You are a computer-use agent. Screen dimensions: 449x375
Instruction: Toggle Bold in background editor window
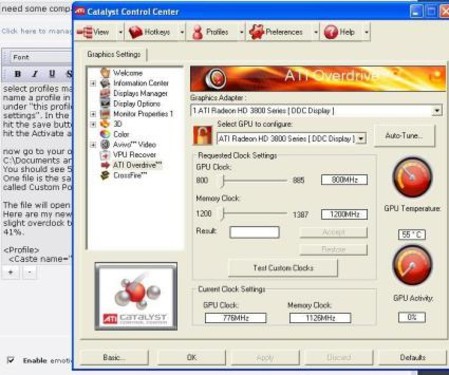pyautogui.click(x=18, y=74)
